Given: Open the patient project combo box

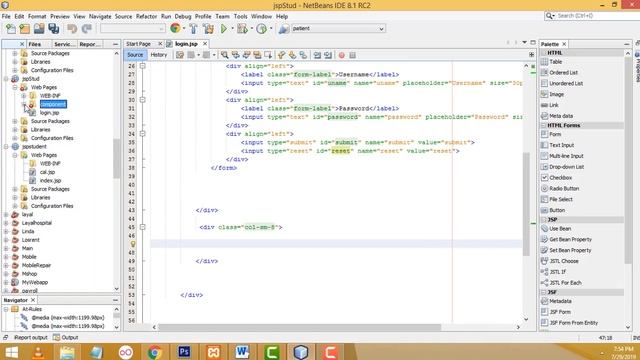Looking at the screenshot, I should click(338, 29).
